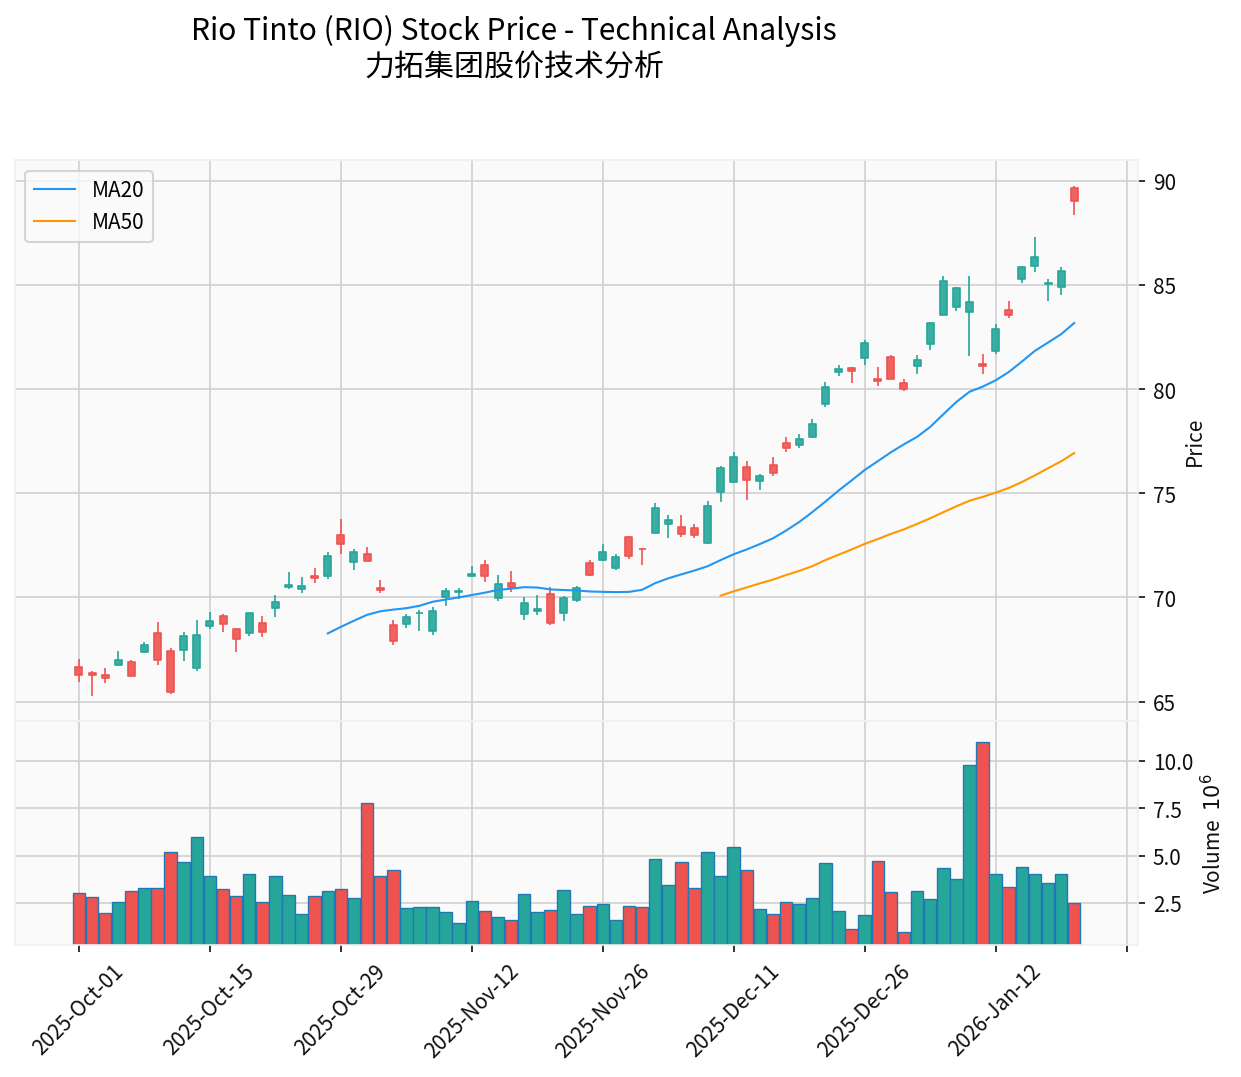Click the MA50 orange line sample in legend
The image size is (1241, 1077).
click(54, 219)
